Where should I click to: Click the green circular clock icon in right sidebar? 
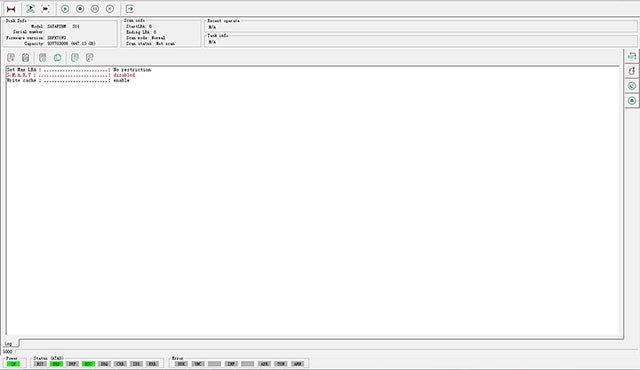pyautogui.click(x=631, y=86)
